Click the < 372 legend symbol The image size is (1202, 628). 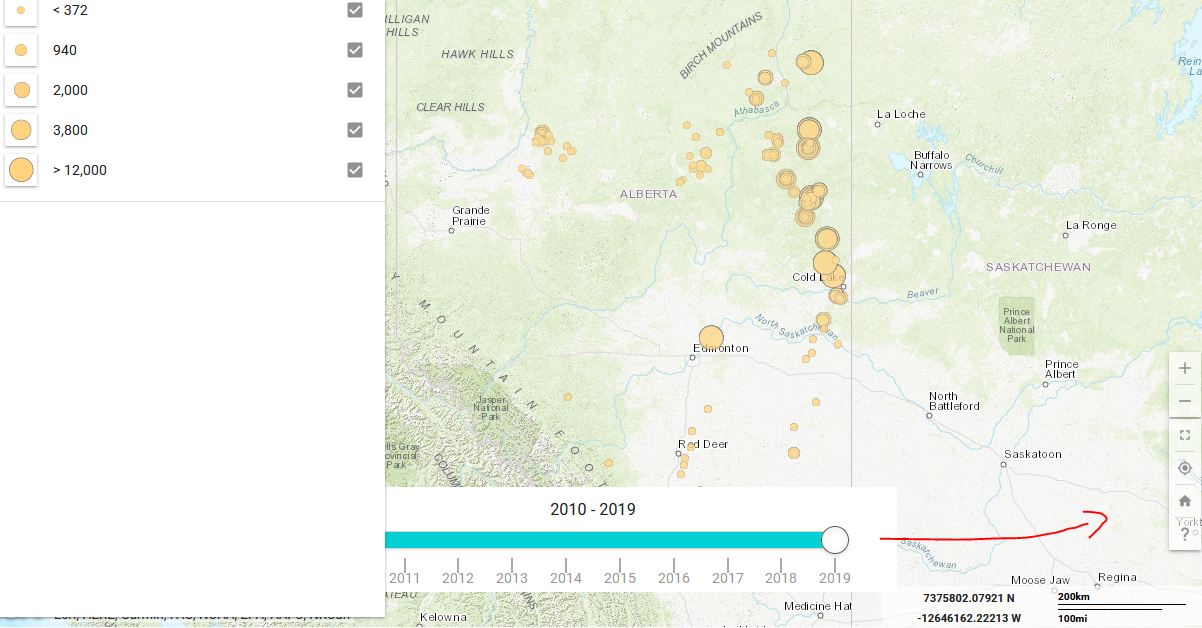[x=21, y=10]
